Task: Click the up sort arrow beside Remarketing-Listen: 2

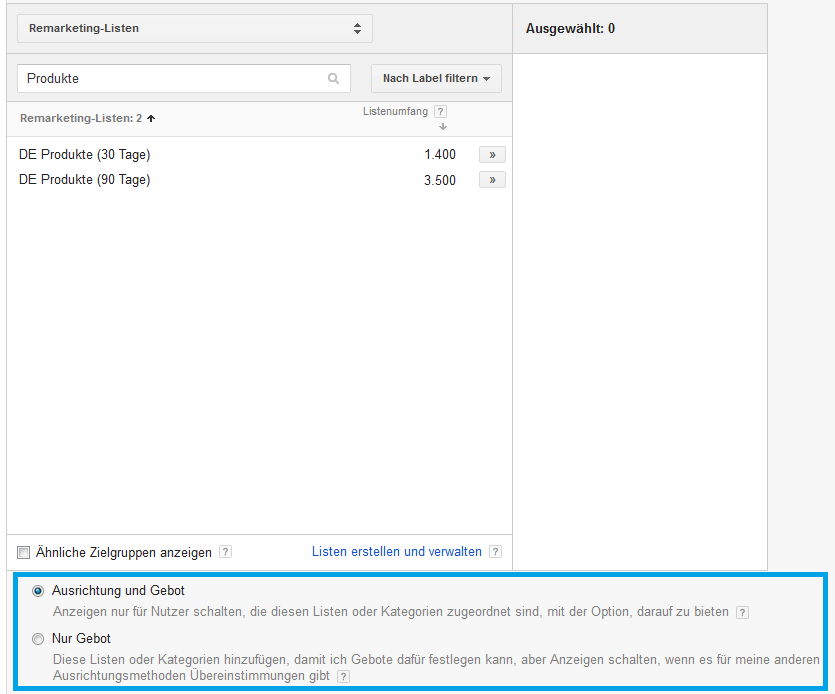Action: 151,118
